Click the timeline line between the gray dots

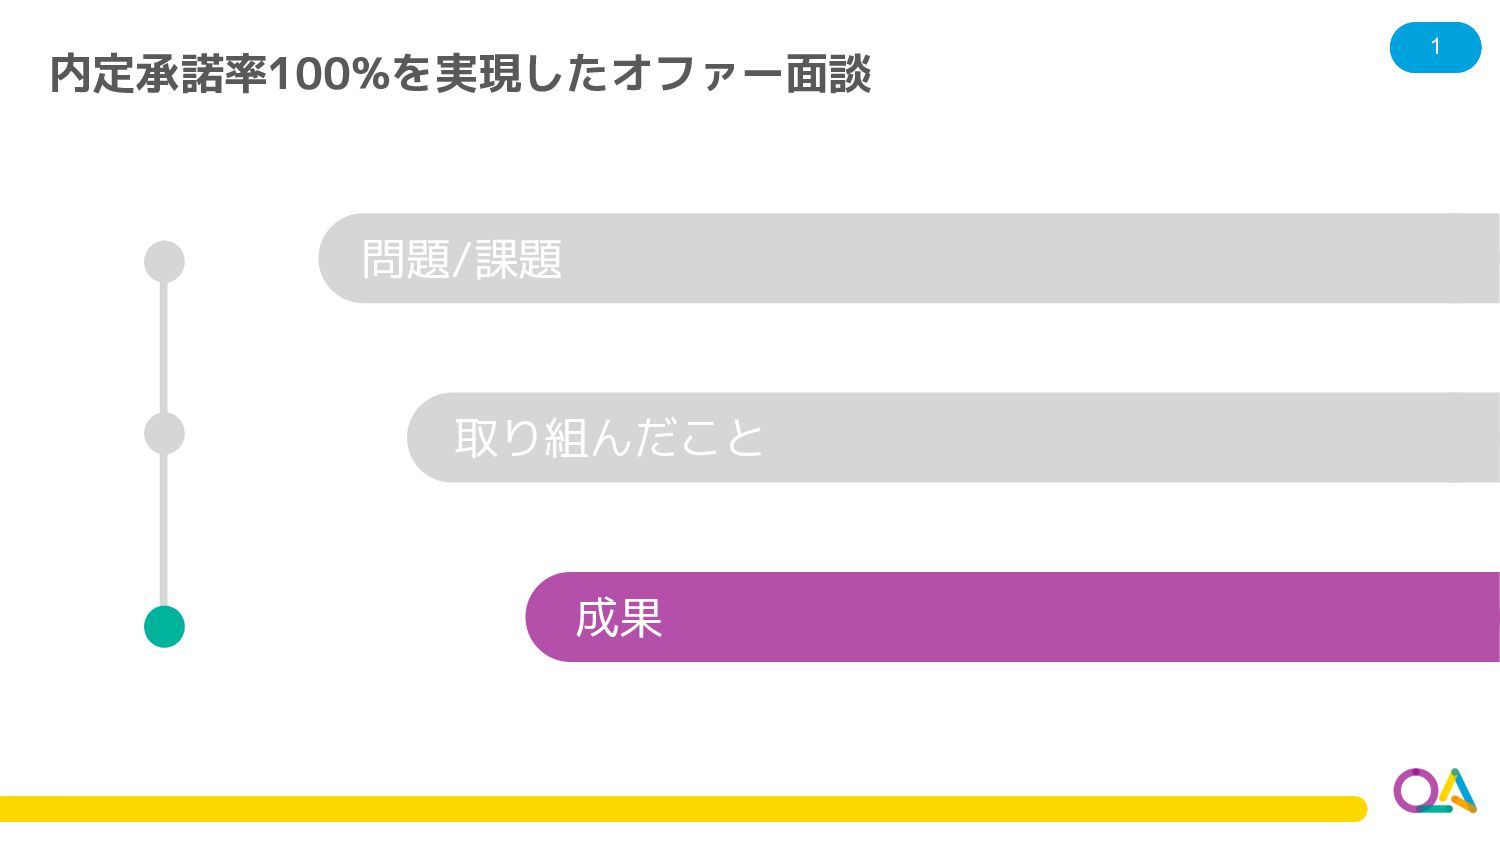tap(164, 347)
